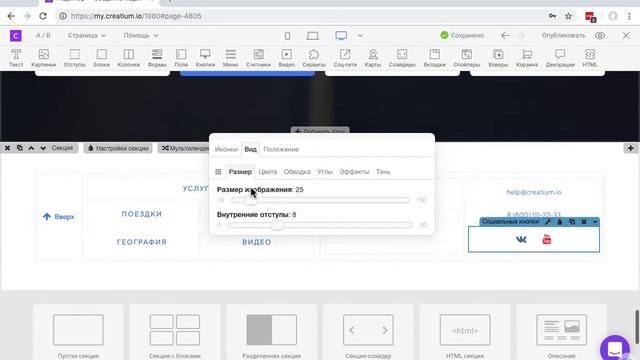Open Настройки секции
Screen dimensions: 640x360
tap(118, 148)
